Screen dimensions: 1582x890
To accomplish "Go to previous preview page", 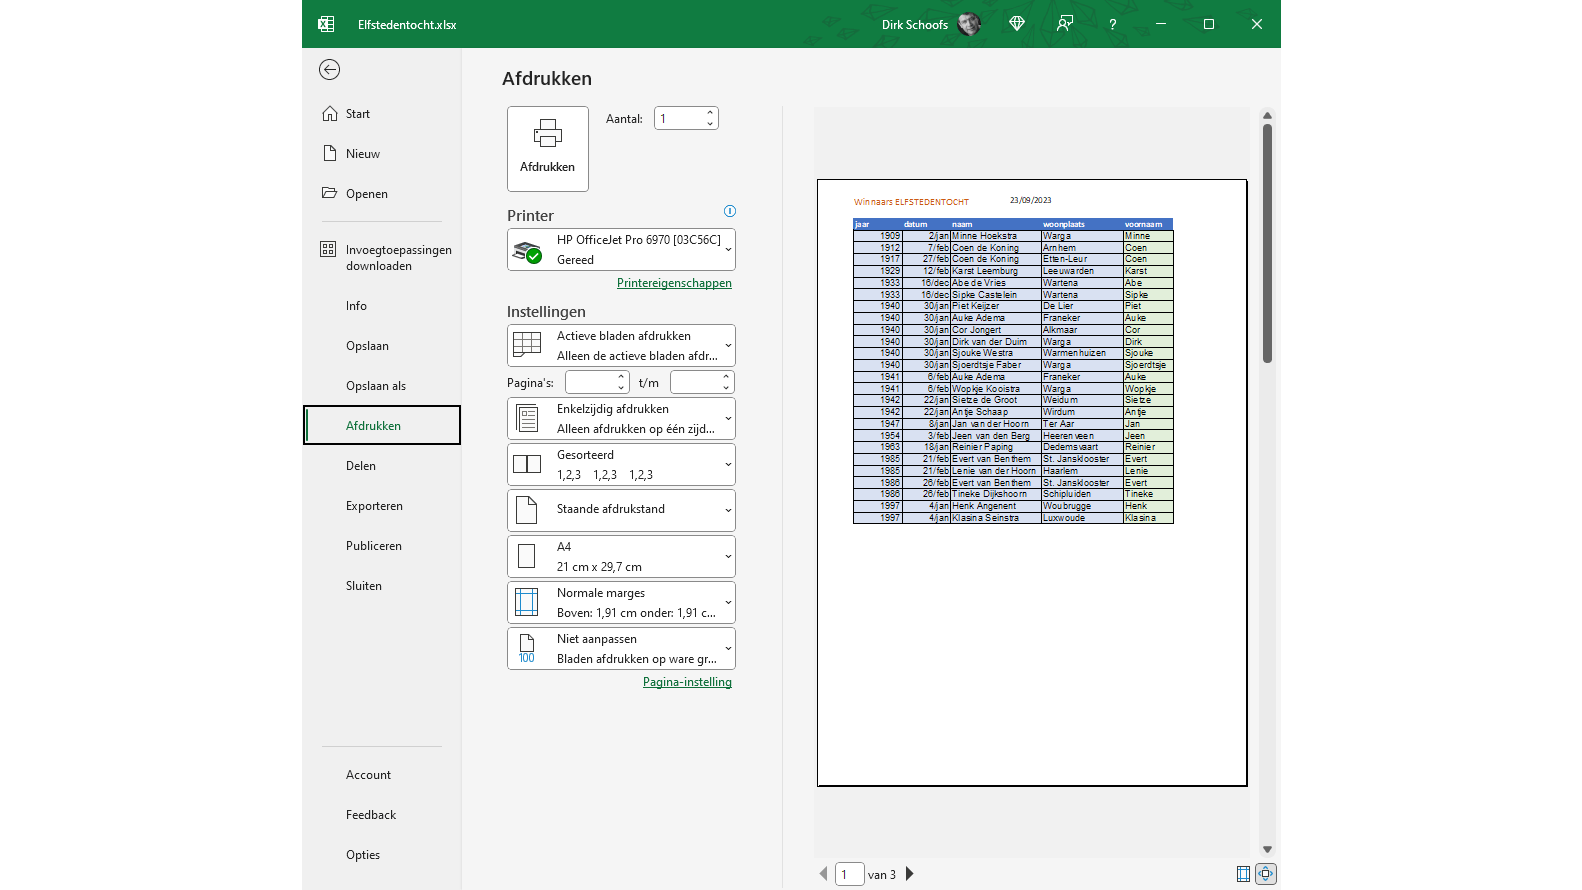I will (823, 874).
